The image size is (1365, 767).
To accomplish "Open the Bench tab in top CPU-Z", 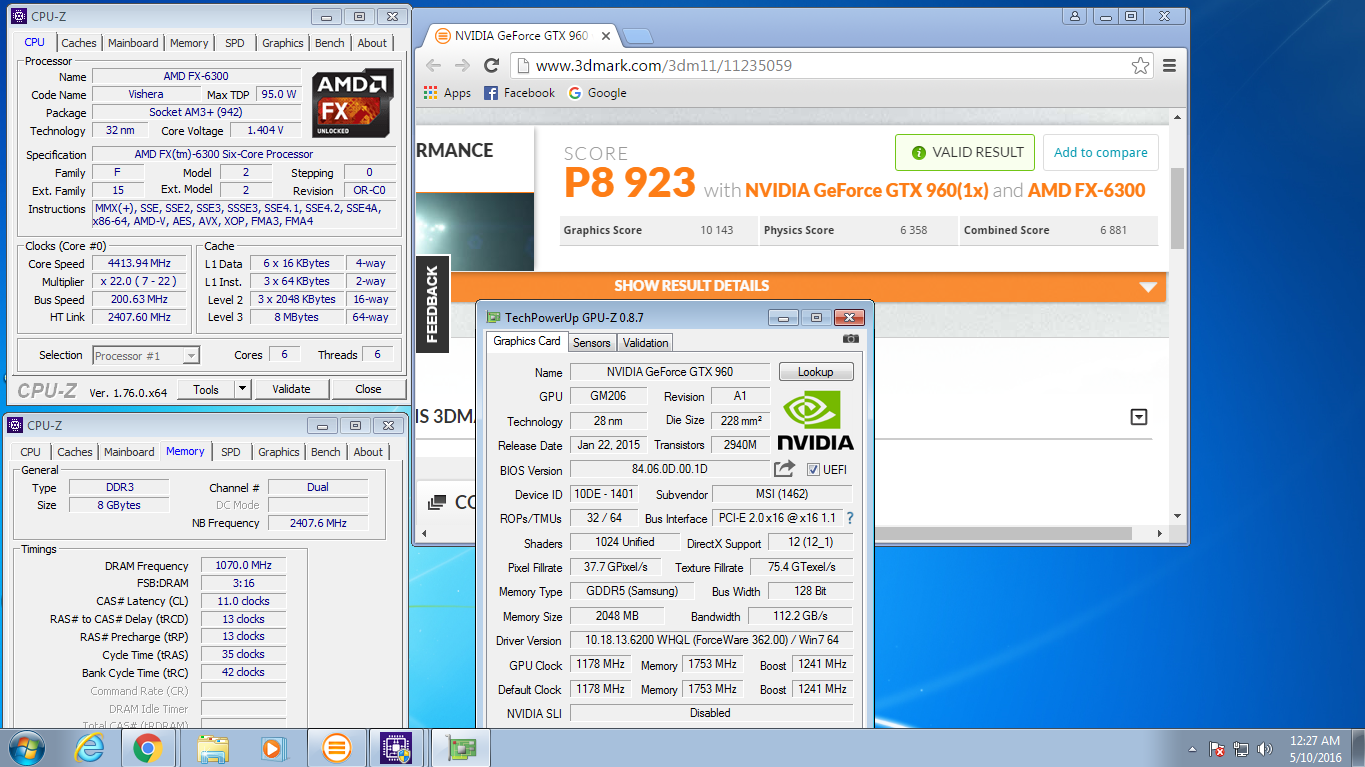I will pyautogui.click(x=330, y=43).
